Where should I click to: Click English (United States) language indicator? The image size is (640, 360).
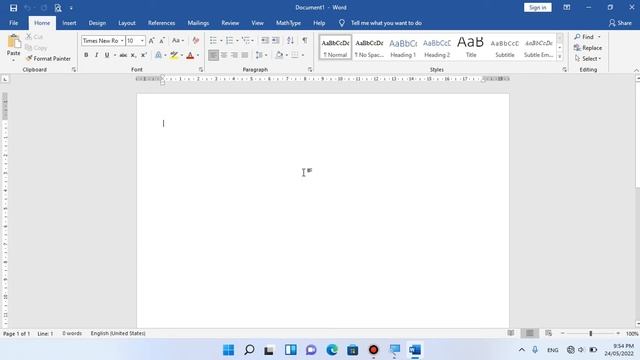118,333
